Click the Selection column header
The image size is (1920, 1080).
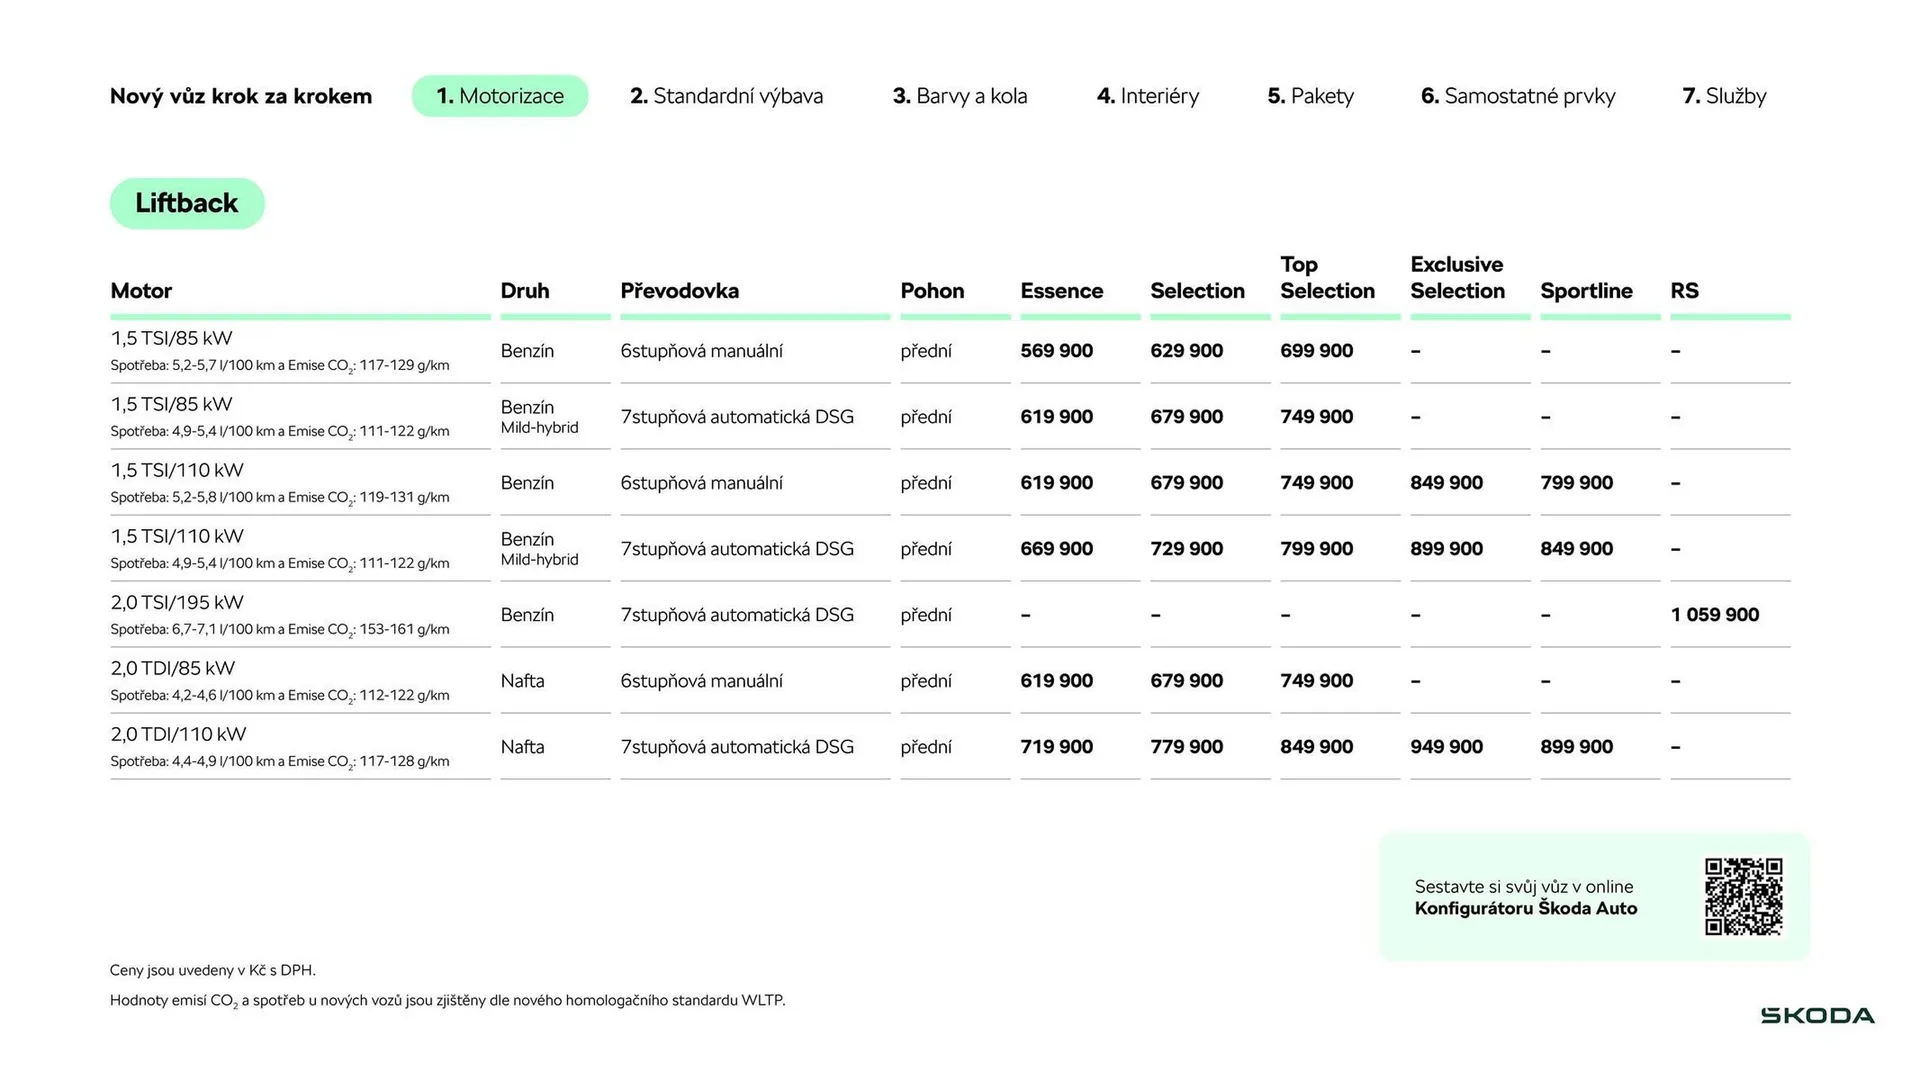(x=1198, y=291)
